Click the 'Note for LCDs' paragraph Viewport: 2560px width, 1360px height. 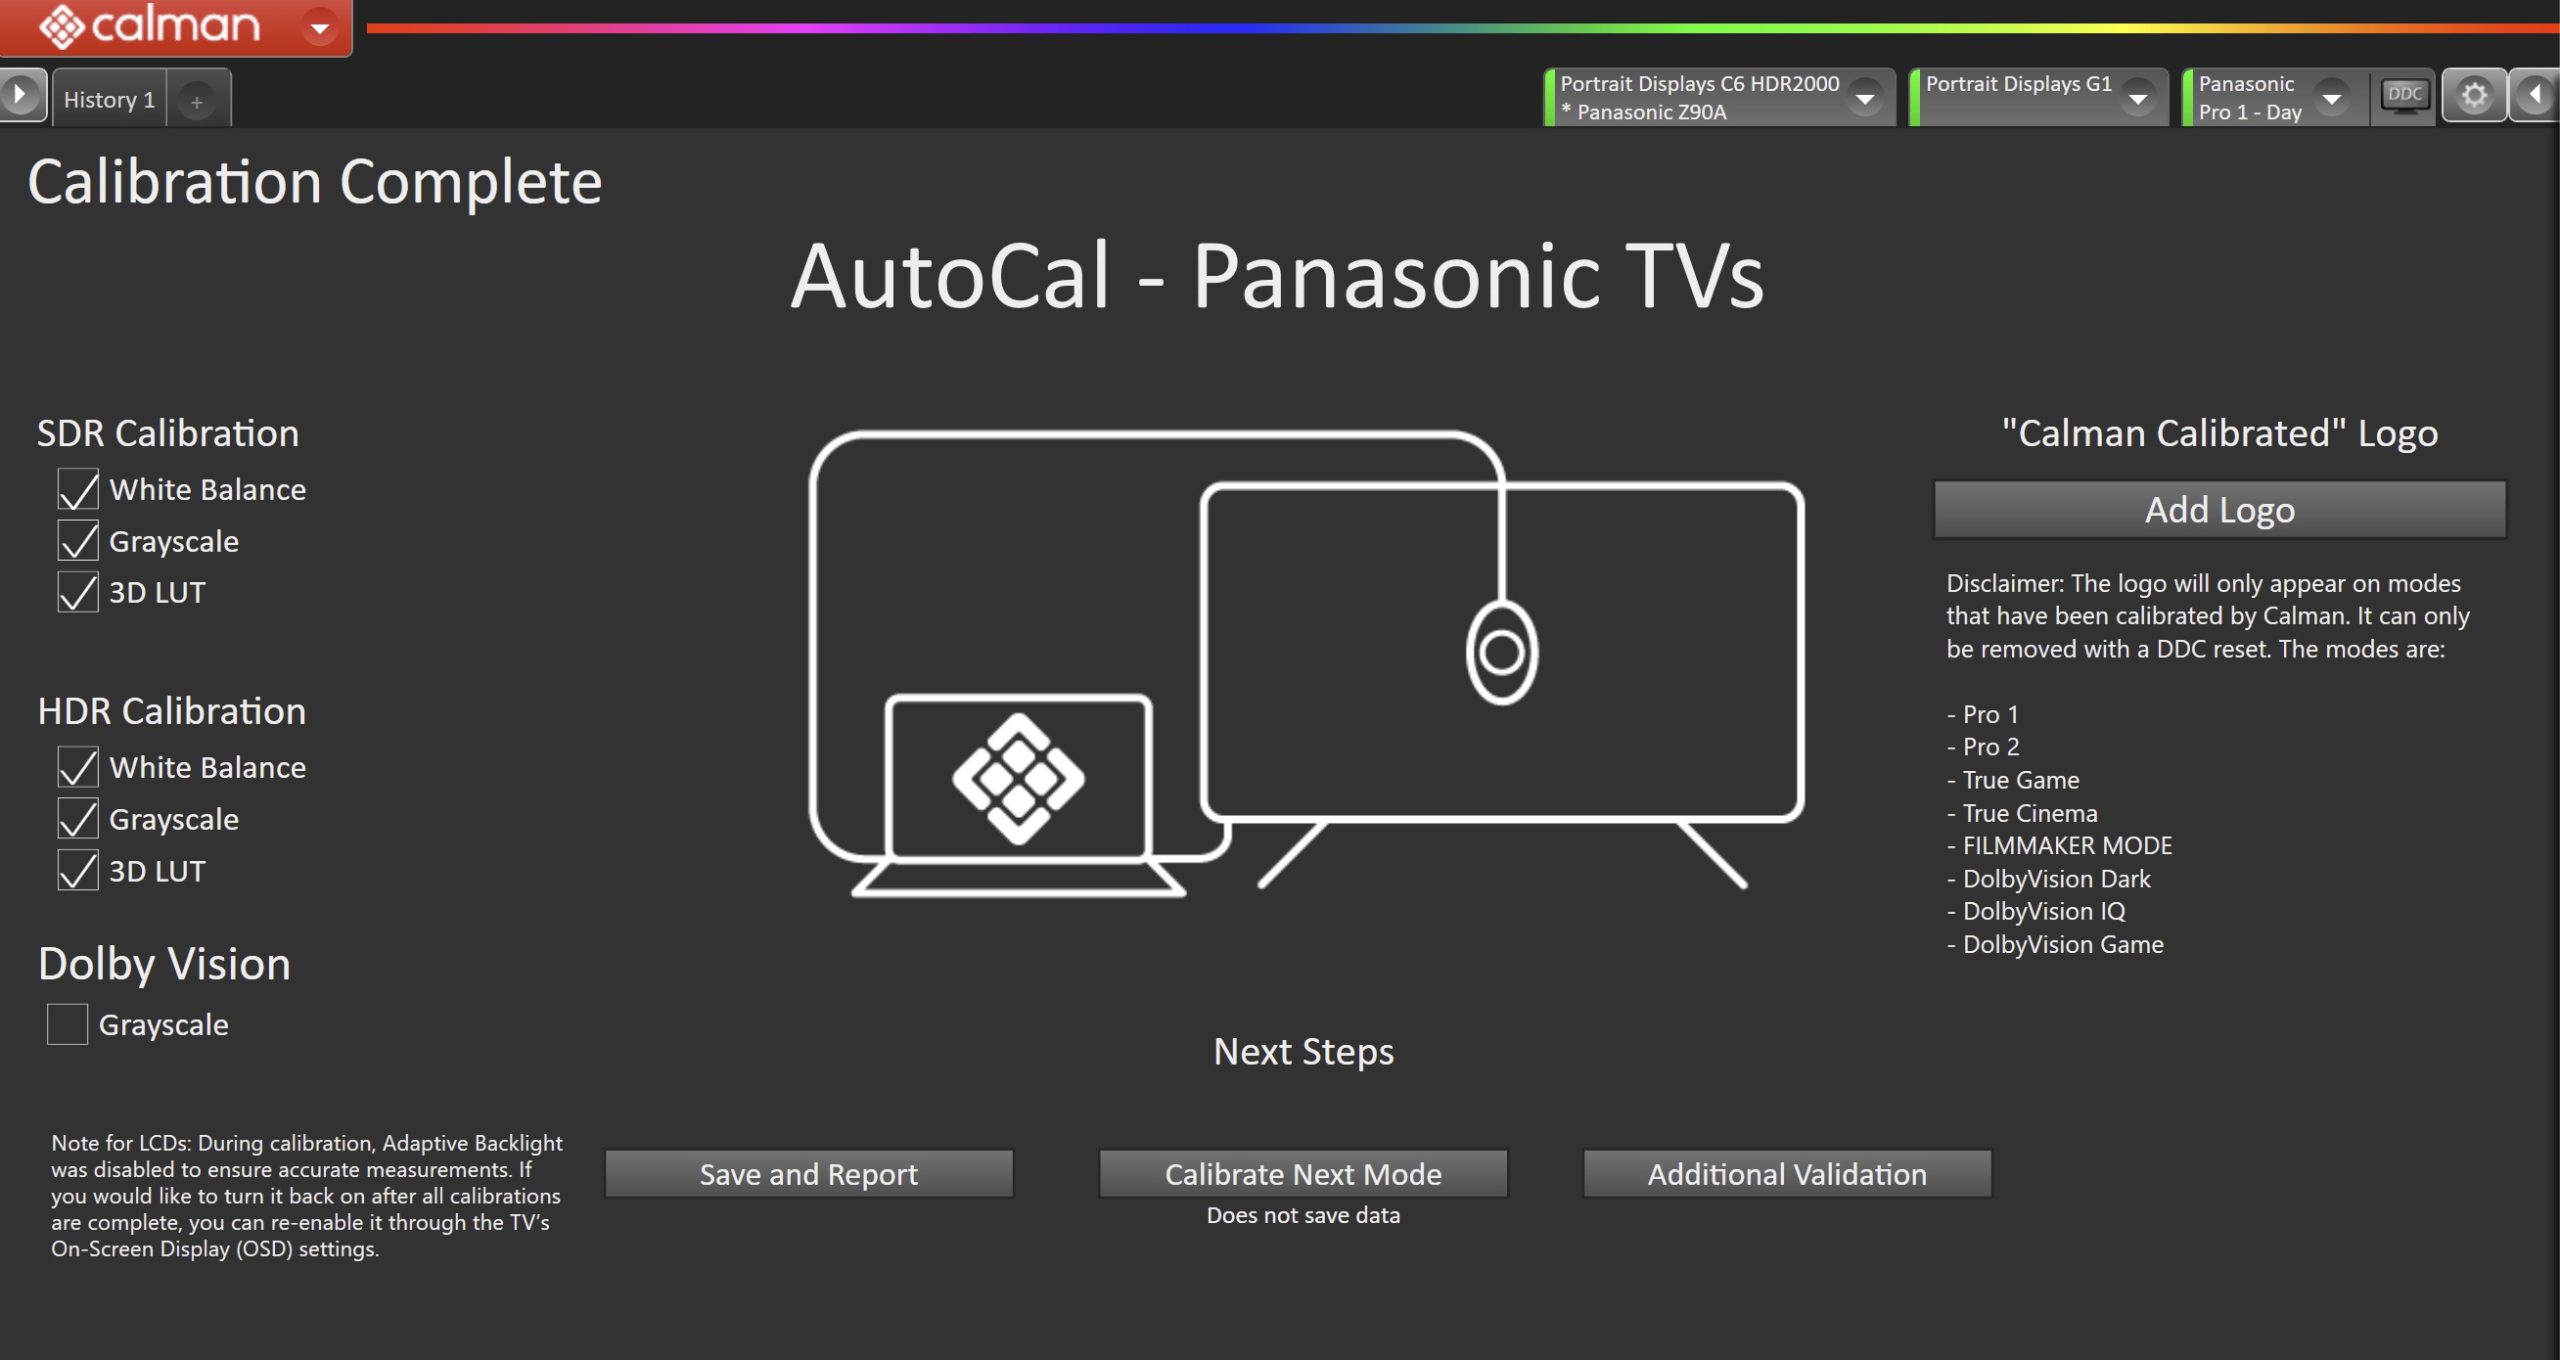tap(307, 1195)
